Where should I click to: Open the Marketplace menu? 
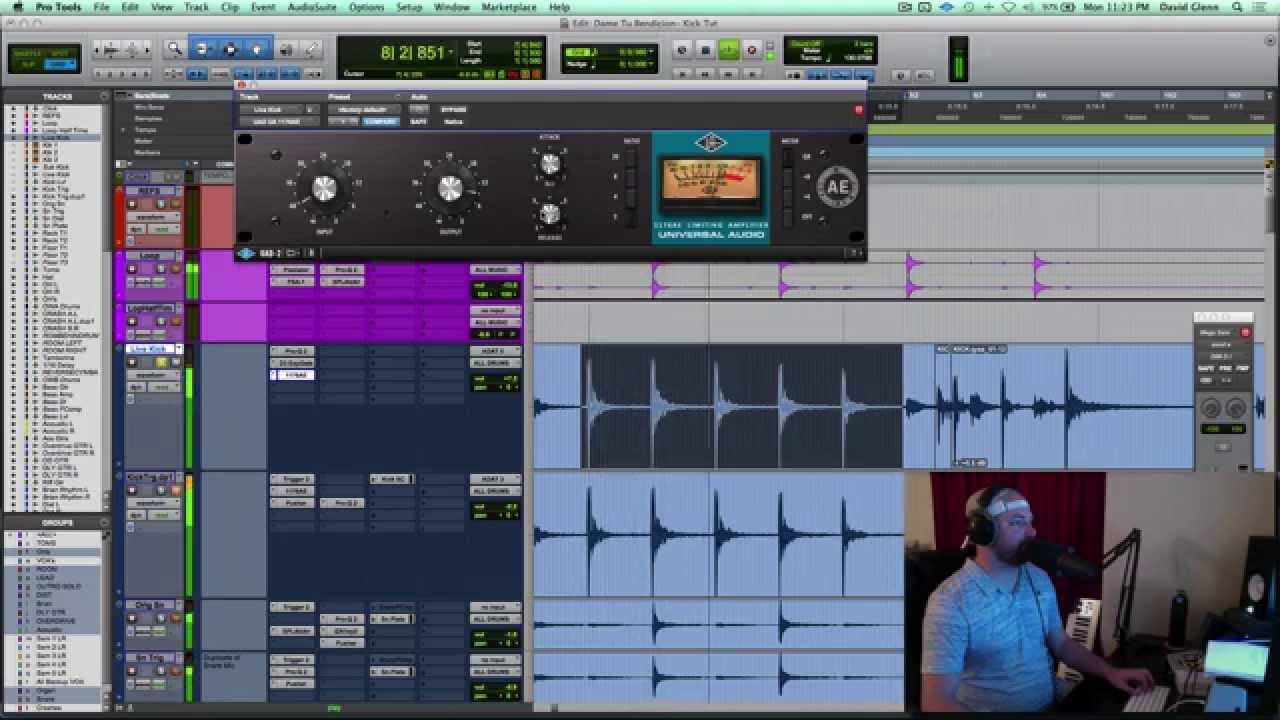509,7
